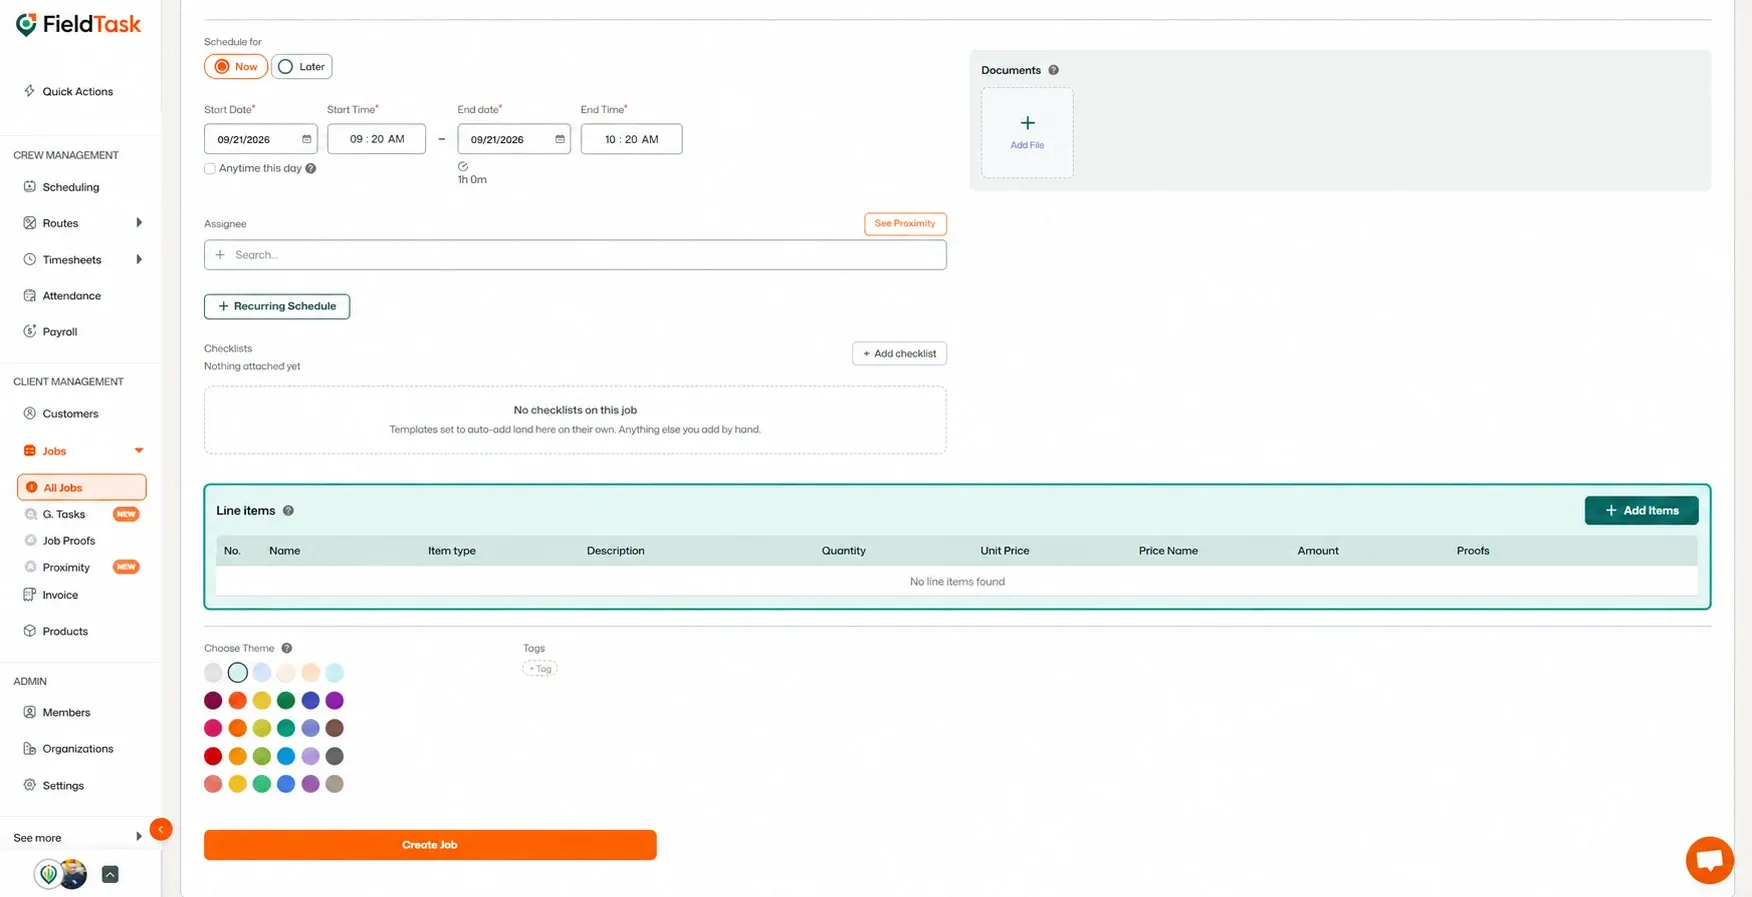Image resolution: width=1752 pixels, height=897 pixels.
Task: Click the Add File plus icon
Action: pos(1027,123)
